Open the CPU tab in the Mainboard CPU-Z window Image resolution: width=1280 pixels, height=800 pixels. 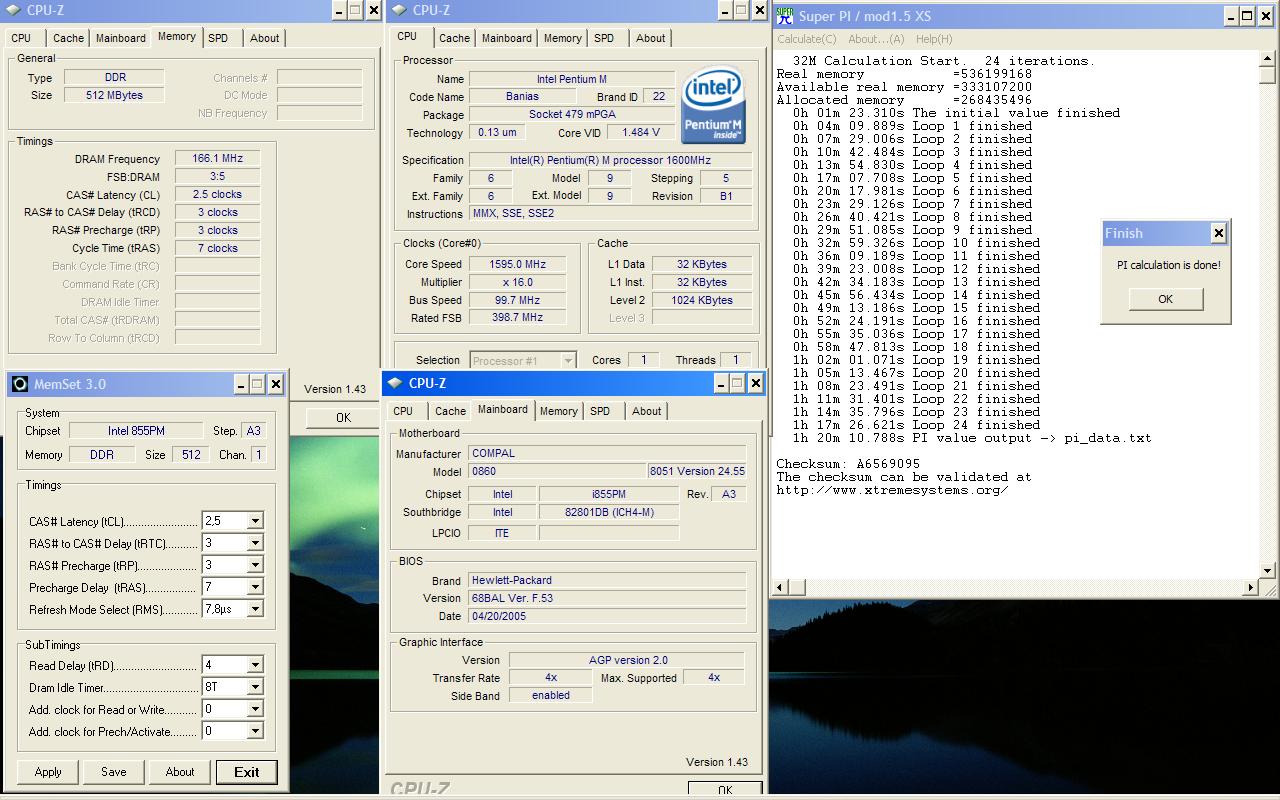[403, 411]
